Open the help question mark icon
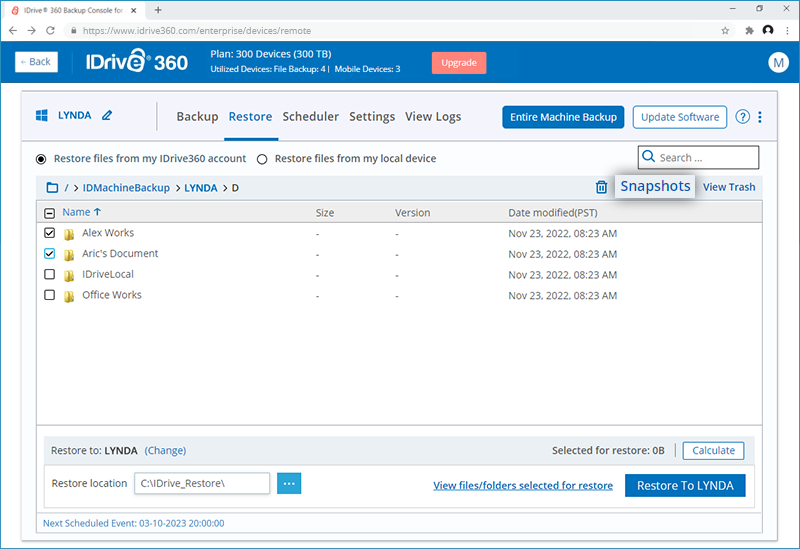 tap(742, 117)
